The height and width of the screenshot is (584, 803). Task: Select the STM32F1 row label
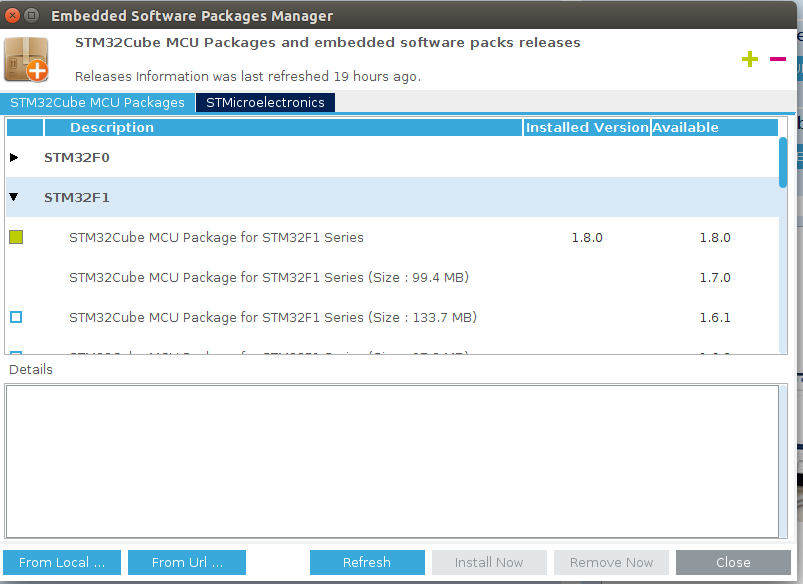click(x=77, y=197)
